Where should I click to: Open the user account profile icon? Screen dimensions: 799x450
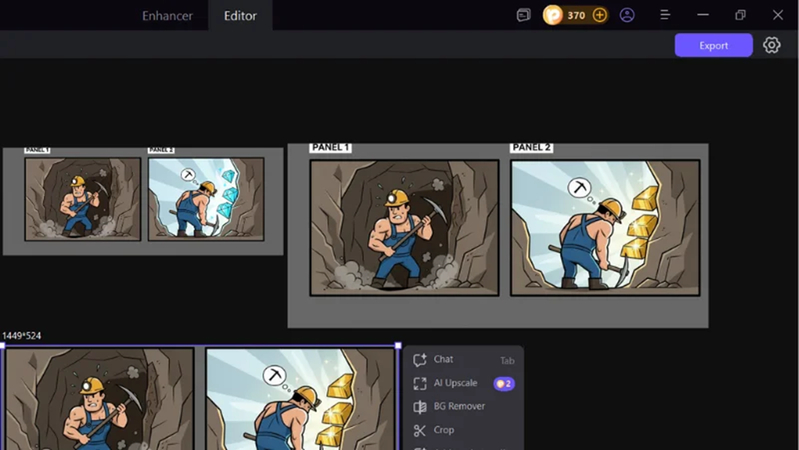627,15
